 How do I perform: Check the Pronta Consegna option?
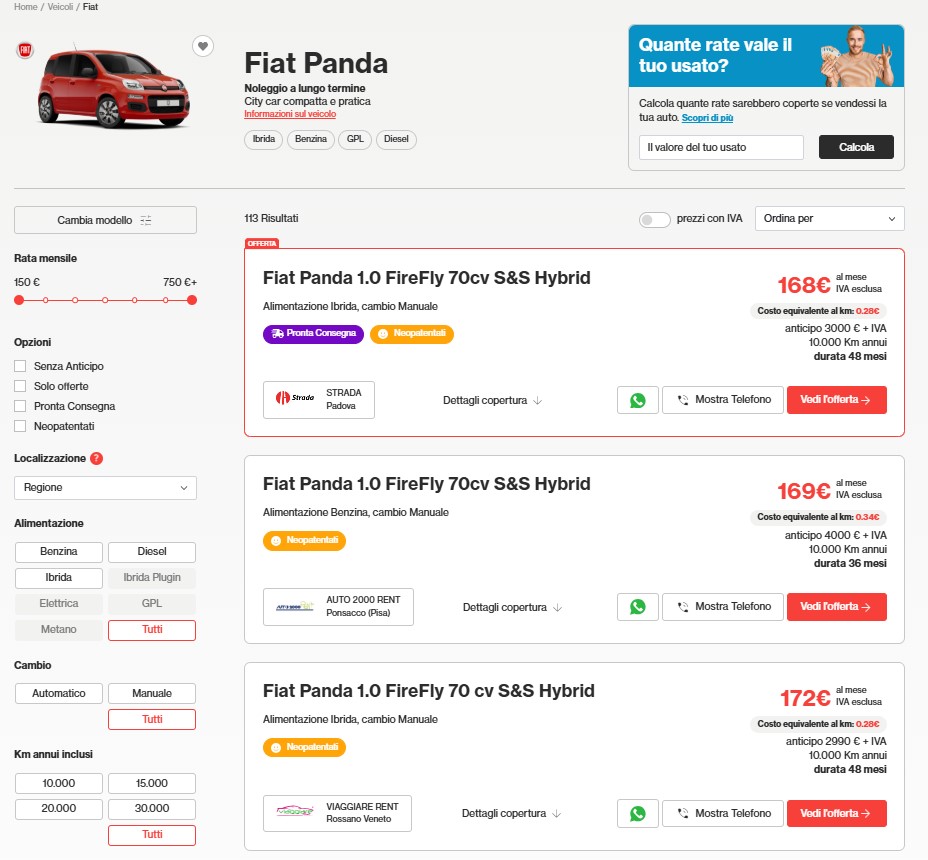pos(20,406)
